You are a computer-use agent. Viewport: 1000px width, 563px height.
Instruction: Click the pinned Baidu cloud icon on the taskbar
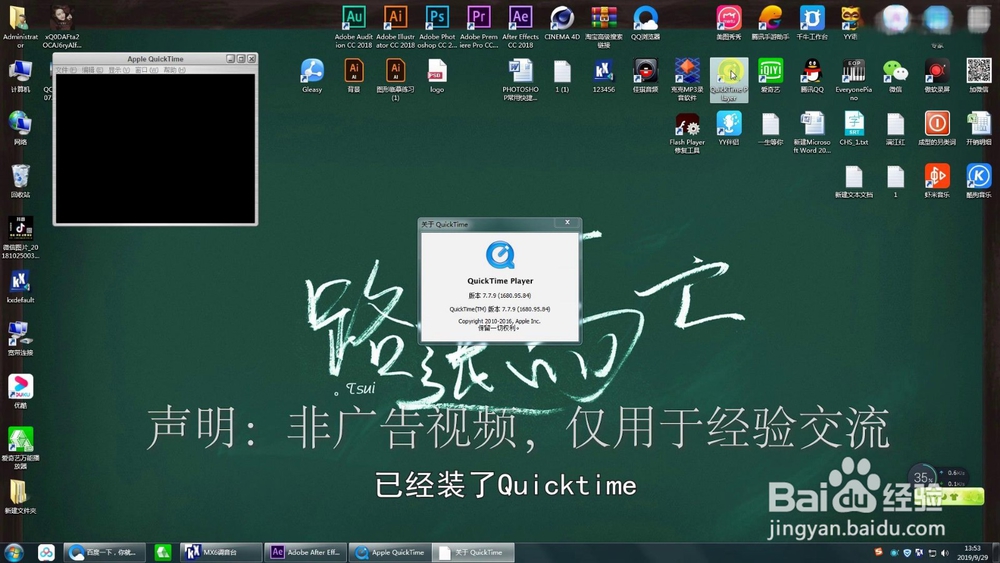(46, 552)
